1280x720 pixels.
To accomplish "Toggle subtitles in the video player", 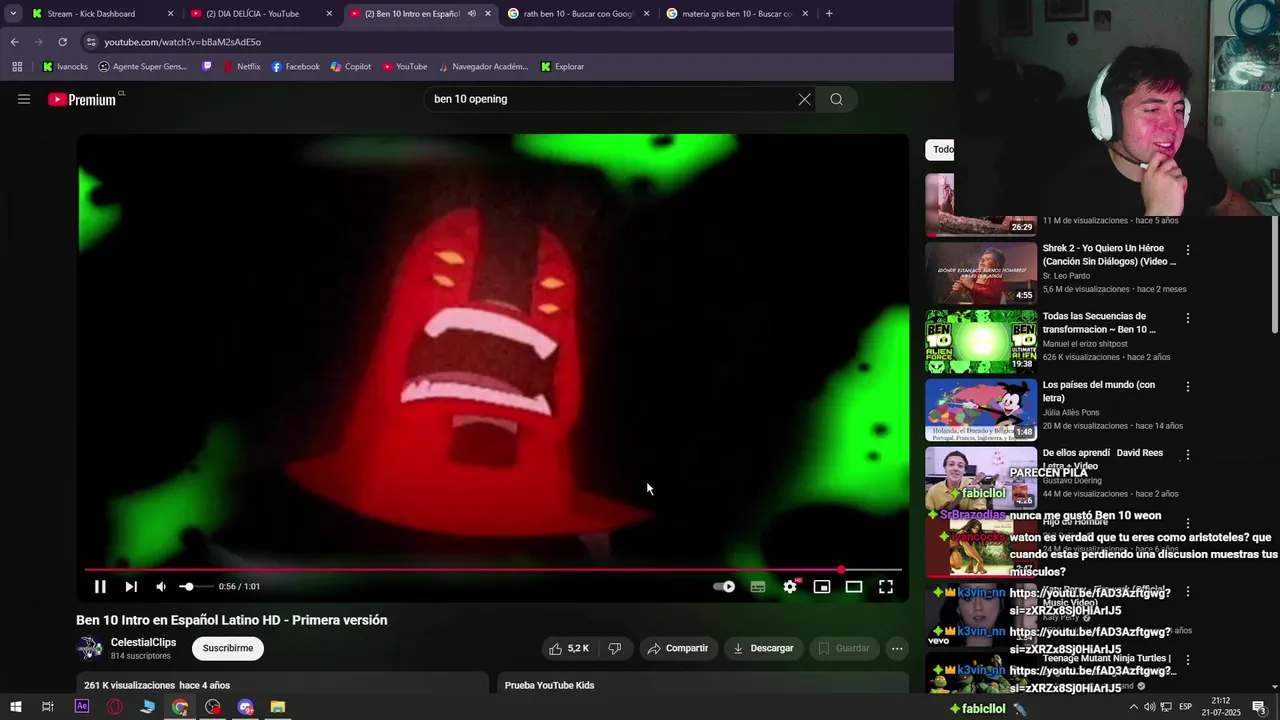I will 758,587.
